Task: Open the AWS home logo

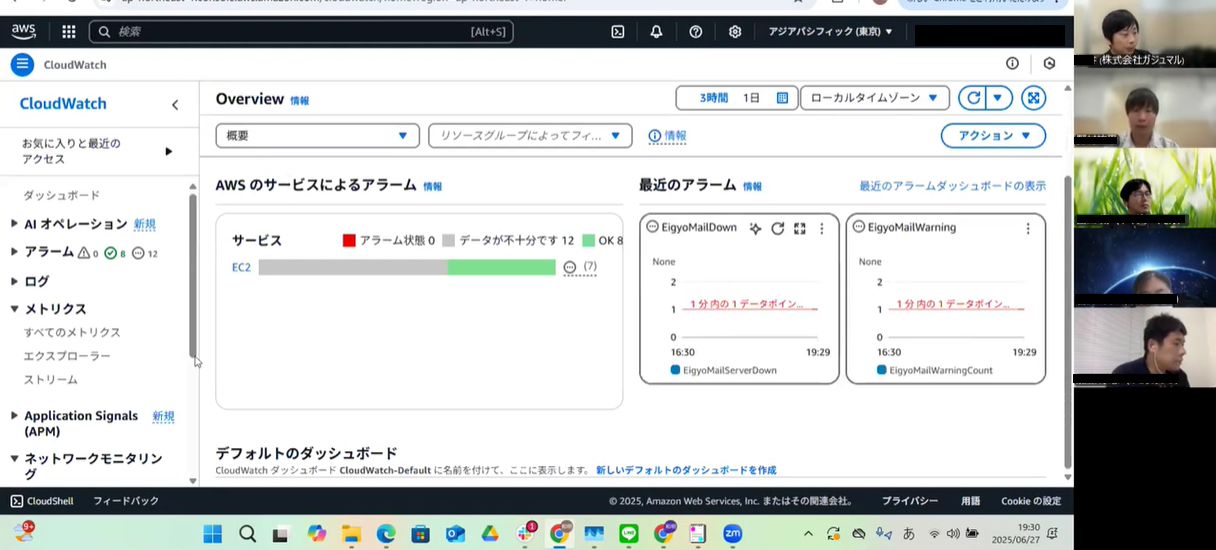Action: 23,31
